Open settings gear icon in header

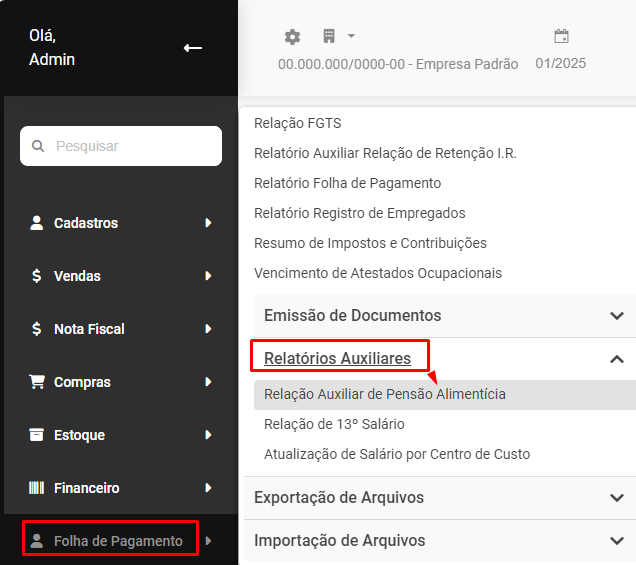coord(292,37)
